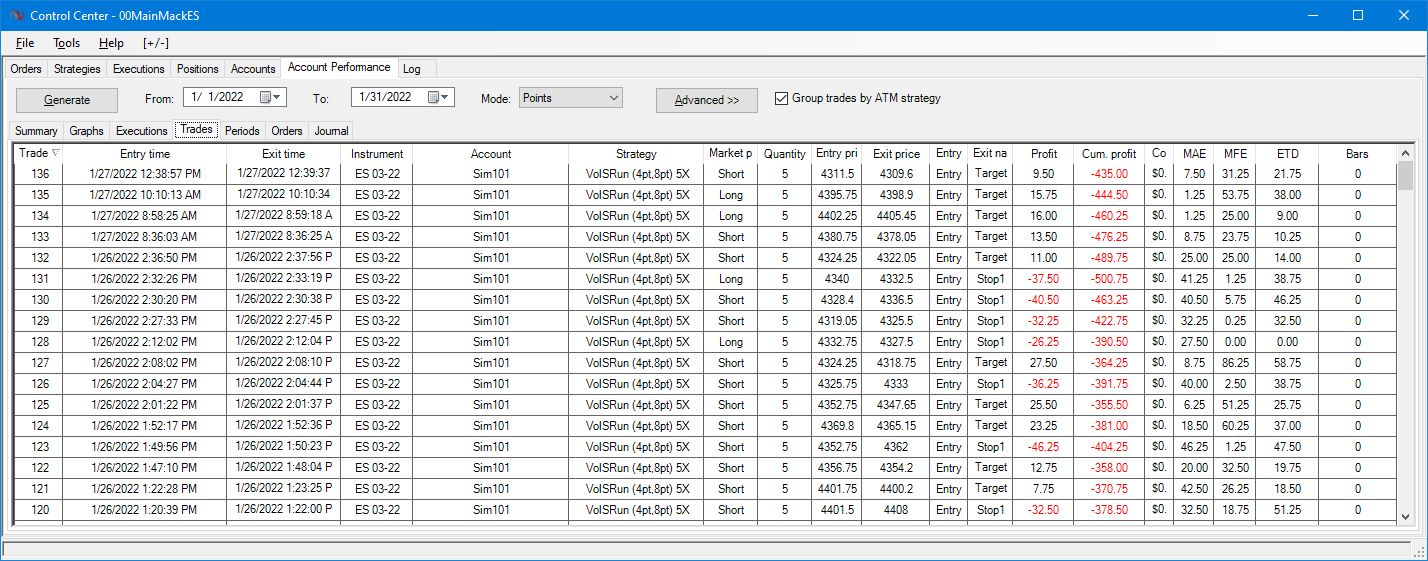
Task: Click the scrollbar up arrow
Action: tap(1405, 153)
